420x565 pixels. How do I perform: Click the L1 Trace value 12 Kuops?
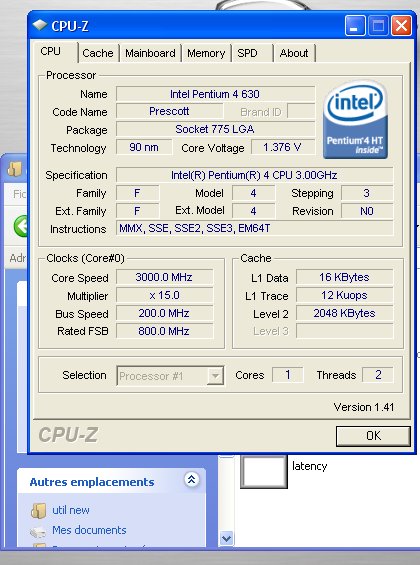345,295
